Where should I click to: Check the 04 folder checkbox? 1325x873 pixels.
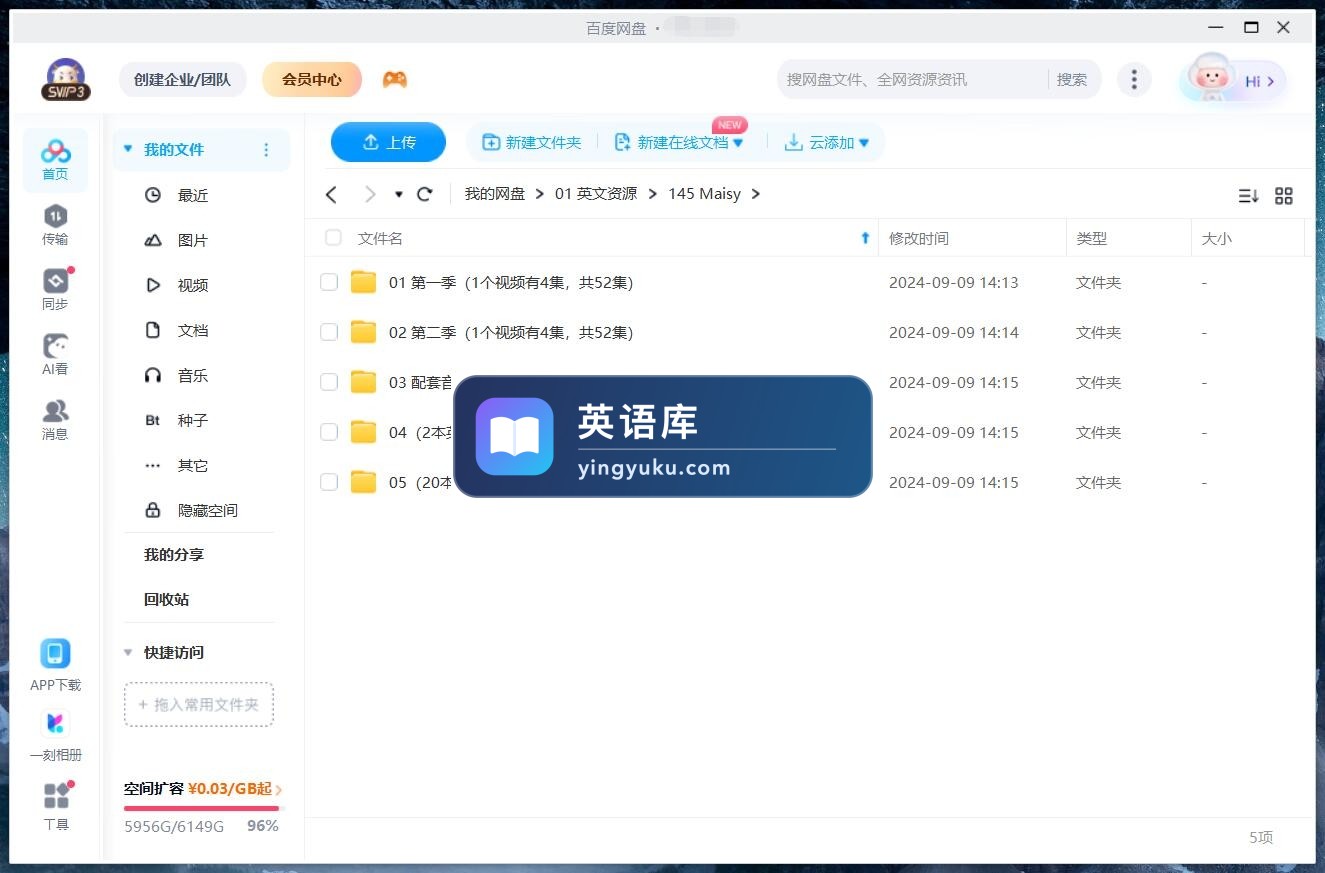point(329,432)
